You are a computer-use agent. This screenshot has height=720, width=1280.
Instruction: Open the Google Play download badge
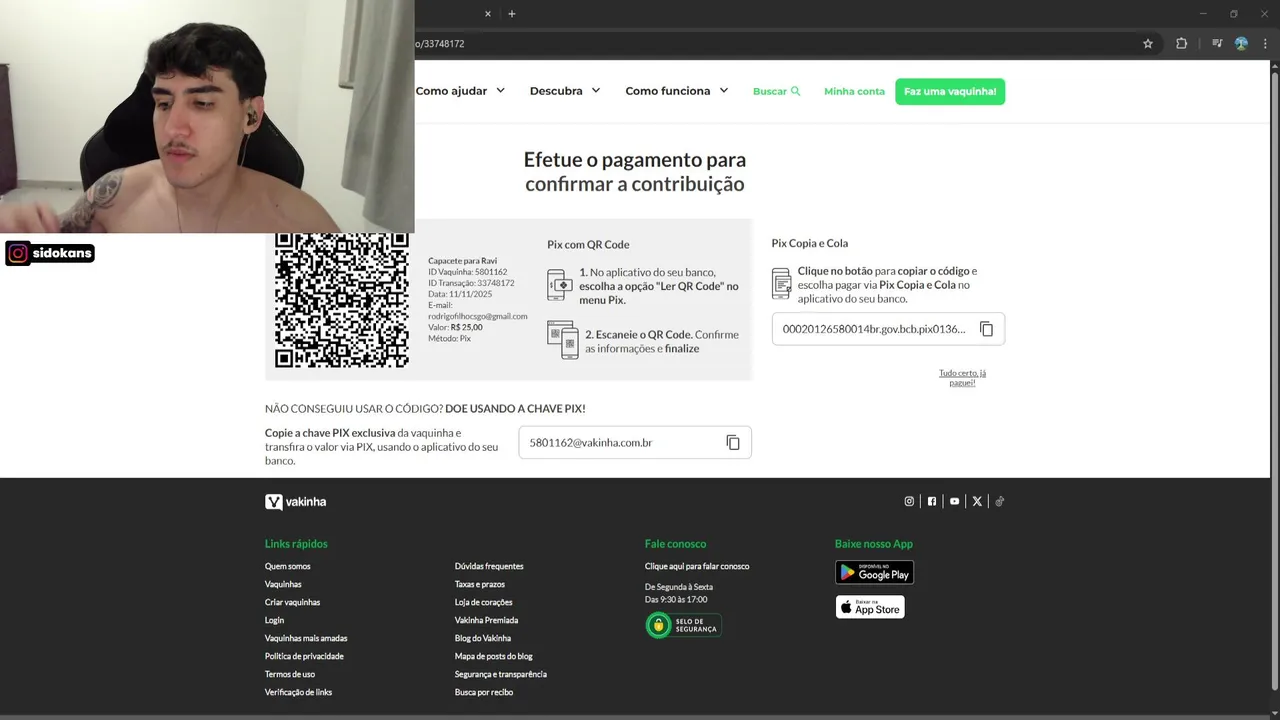(x=874, y=572)
